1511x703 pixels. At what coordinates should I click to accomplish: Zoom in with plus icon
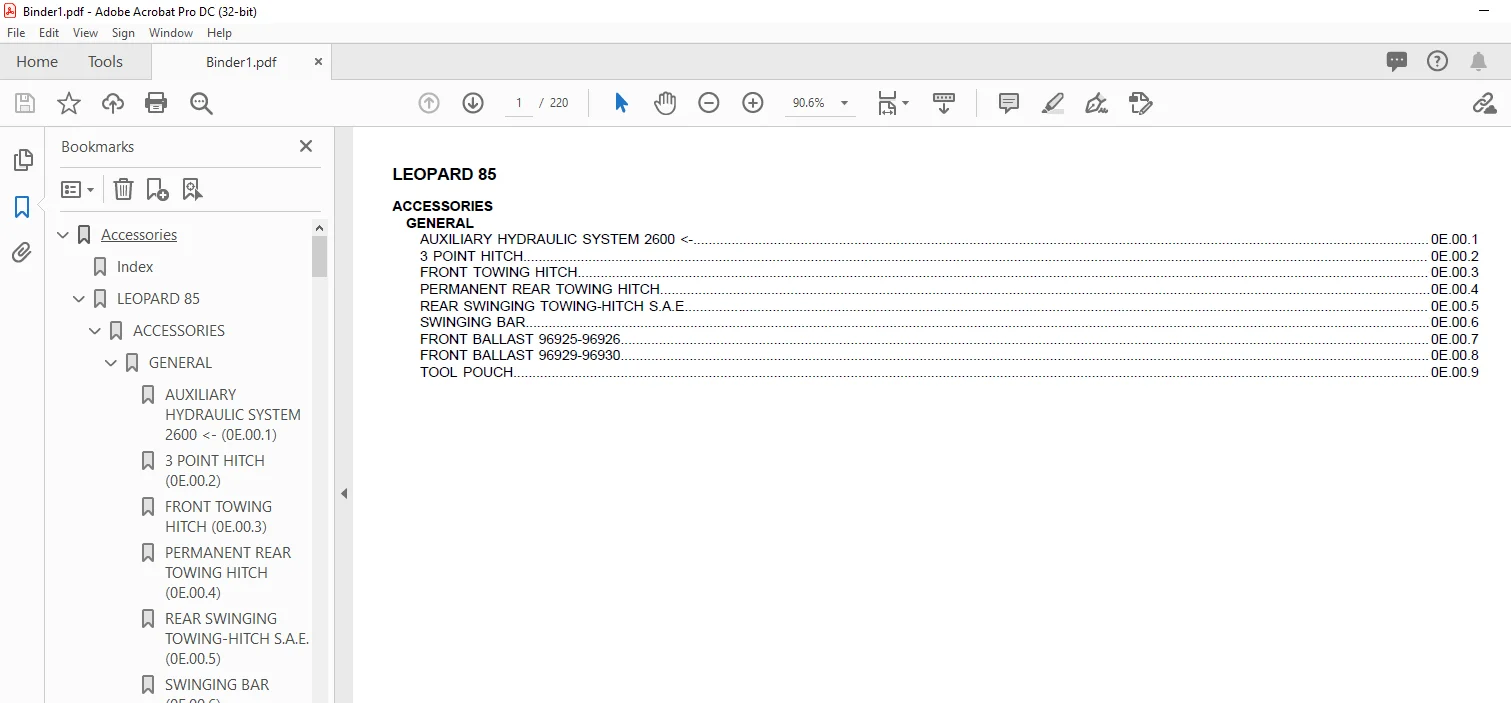pos(753,103)
